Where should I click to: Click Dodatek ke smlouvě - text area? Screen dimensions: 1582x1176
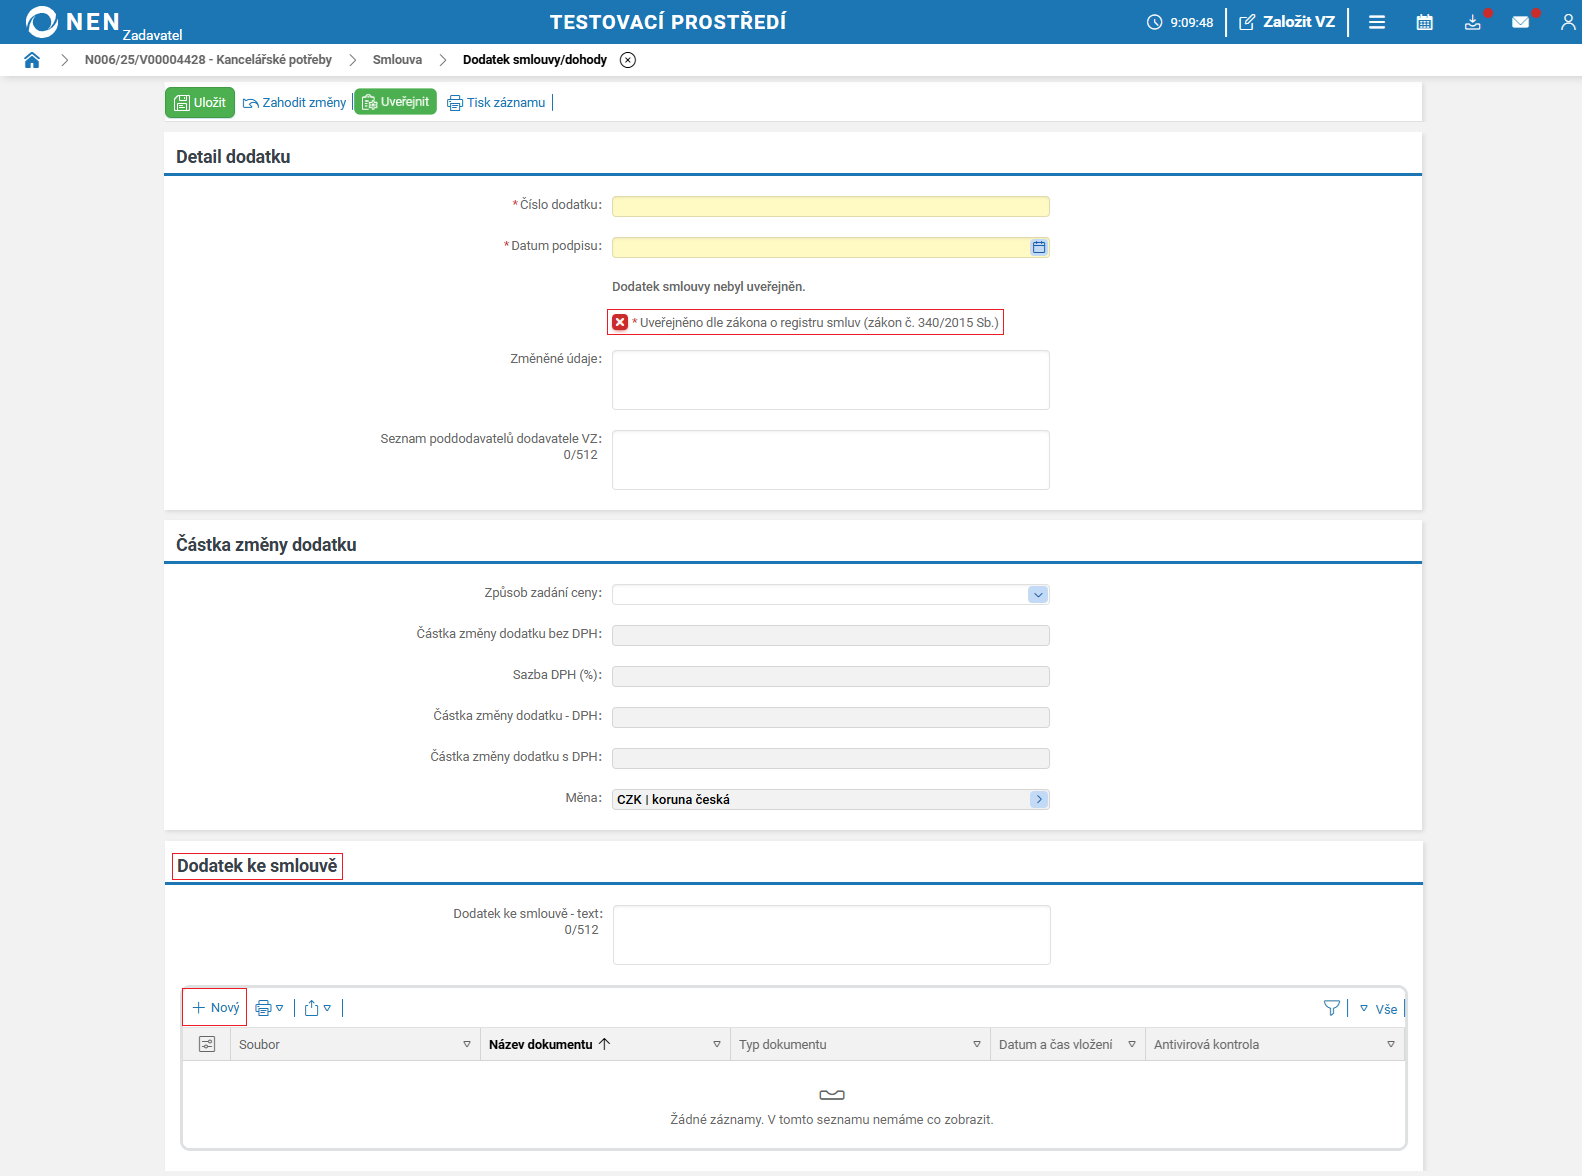[x=832, y=935]
